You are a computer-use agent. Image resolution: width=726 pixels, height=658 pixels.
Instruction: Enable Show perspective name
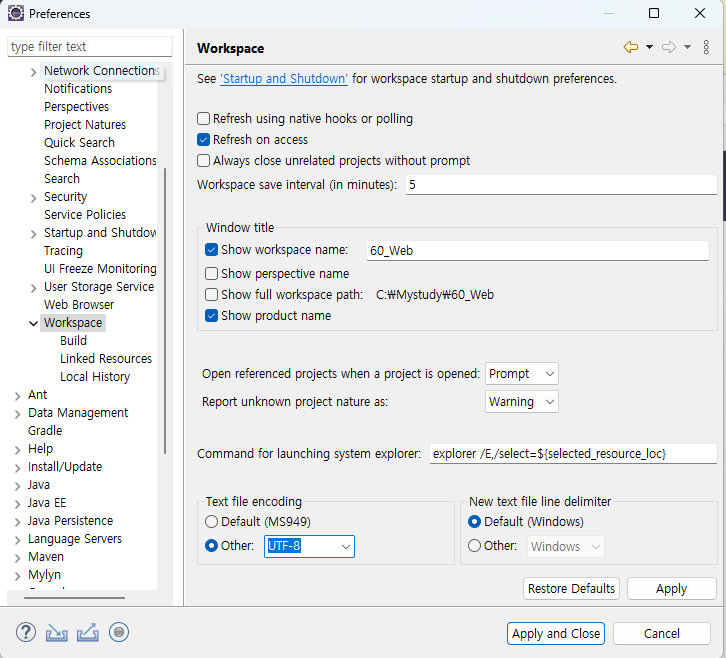(211, 274)
